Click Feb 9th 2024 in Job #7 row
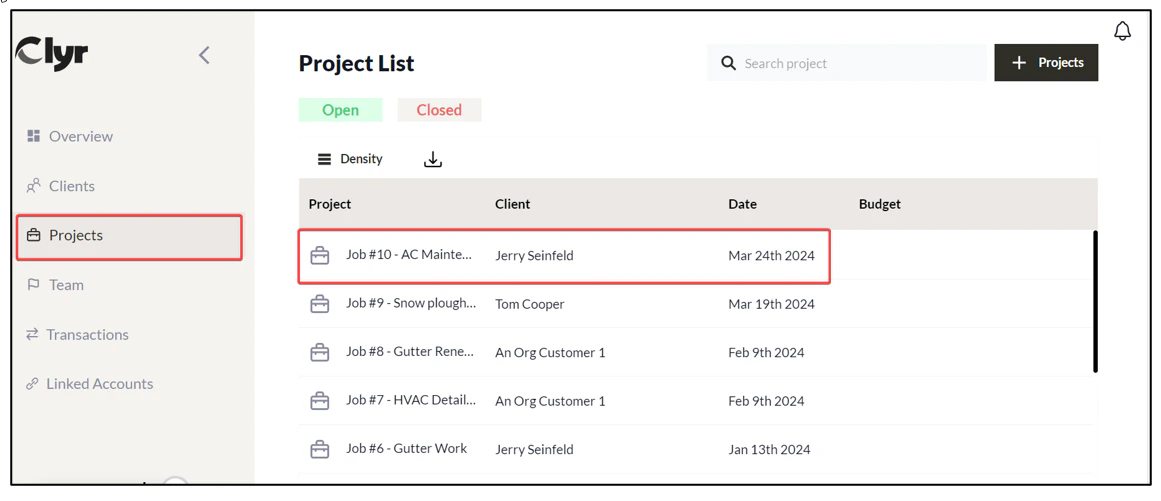The image size is (1161, 501). (766, 401)
